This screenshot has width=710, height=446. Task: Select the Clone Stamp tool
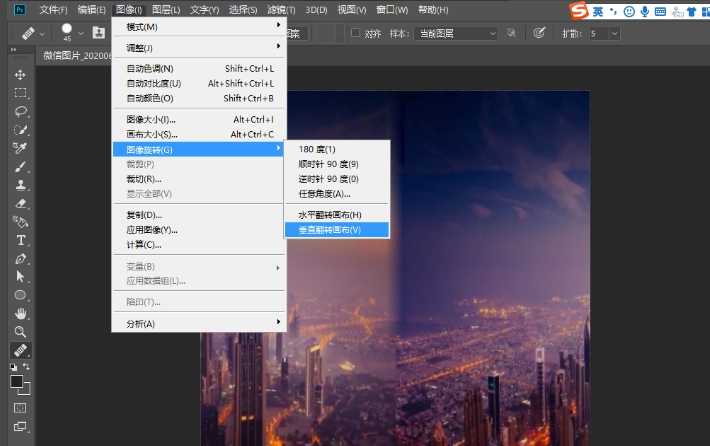click(x=20, y=185)
